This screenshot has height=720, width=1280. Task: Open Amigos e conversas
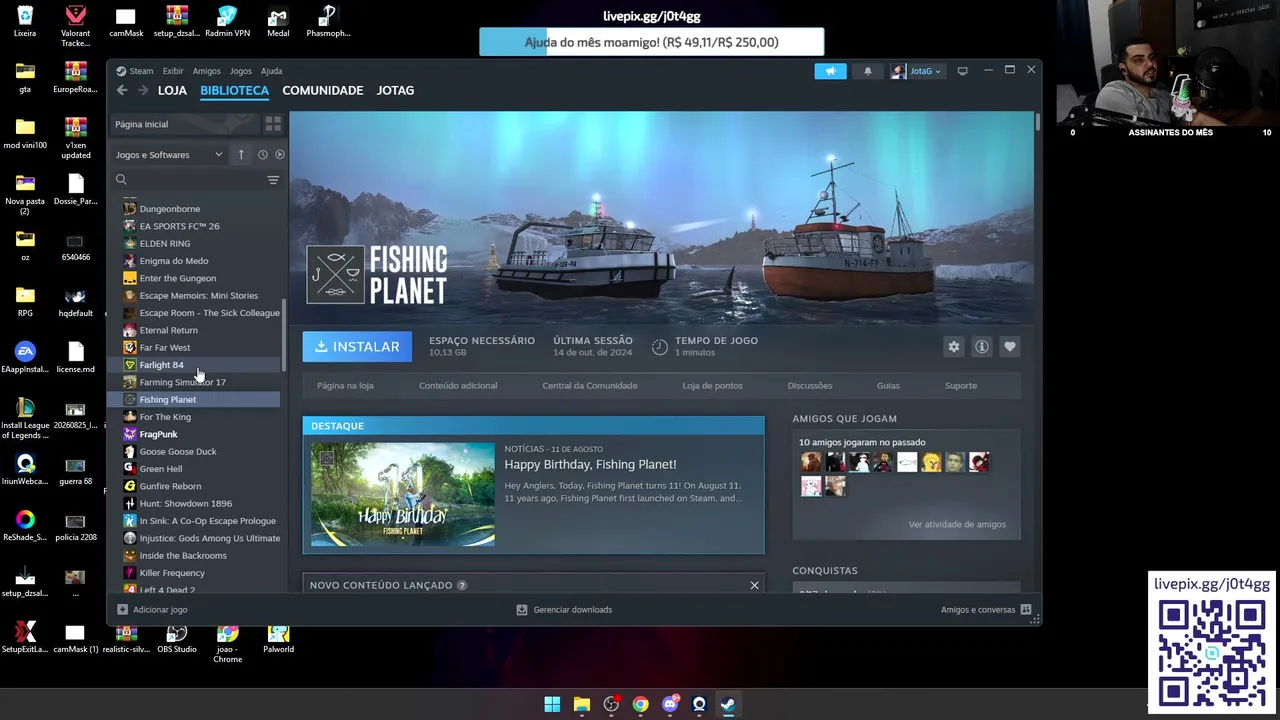pos(986,609)
